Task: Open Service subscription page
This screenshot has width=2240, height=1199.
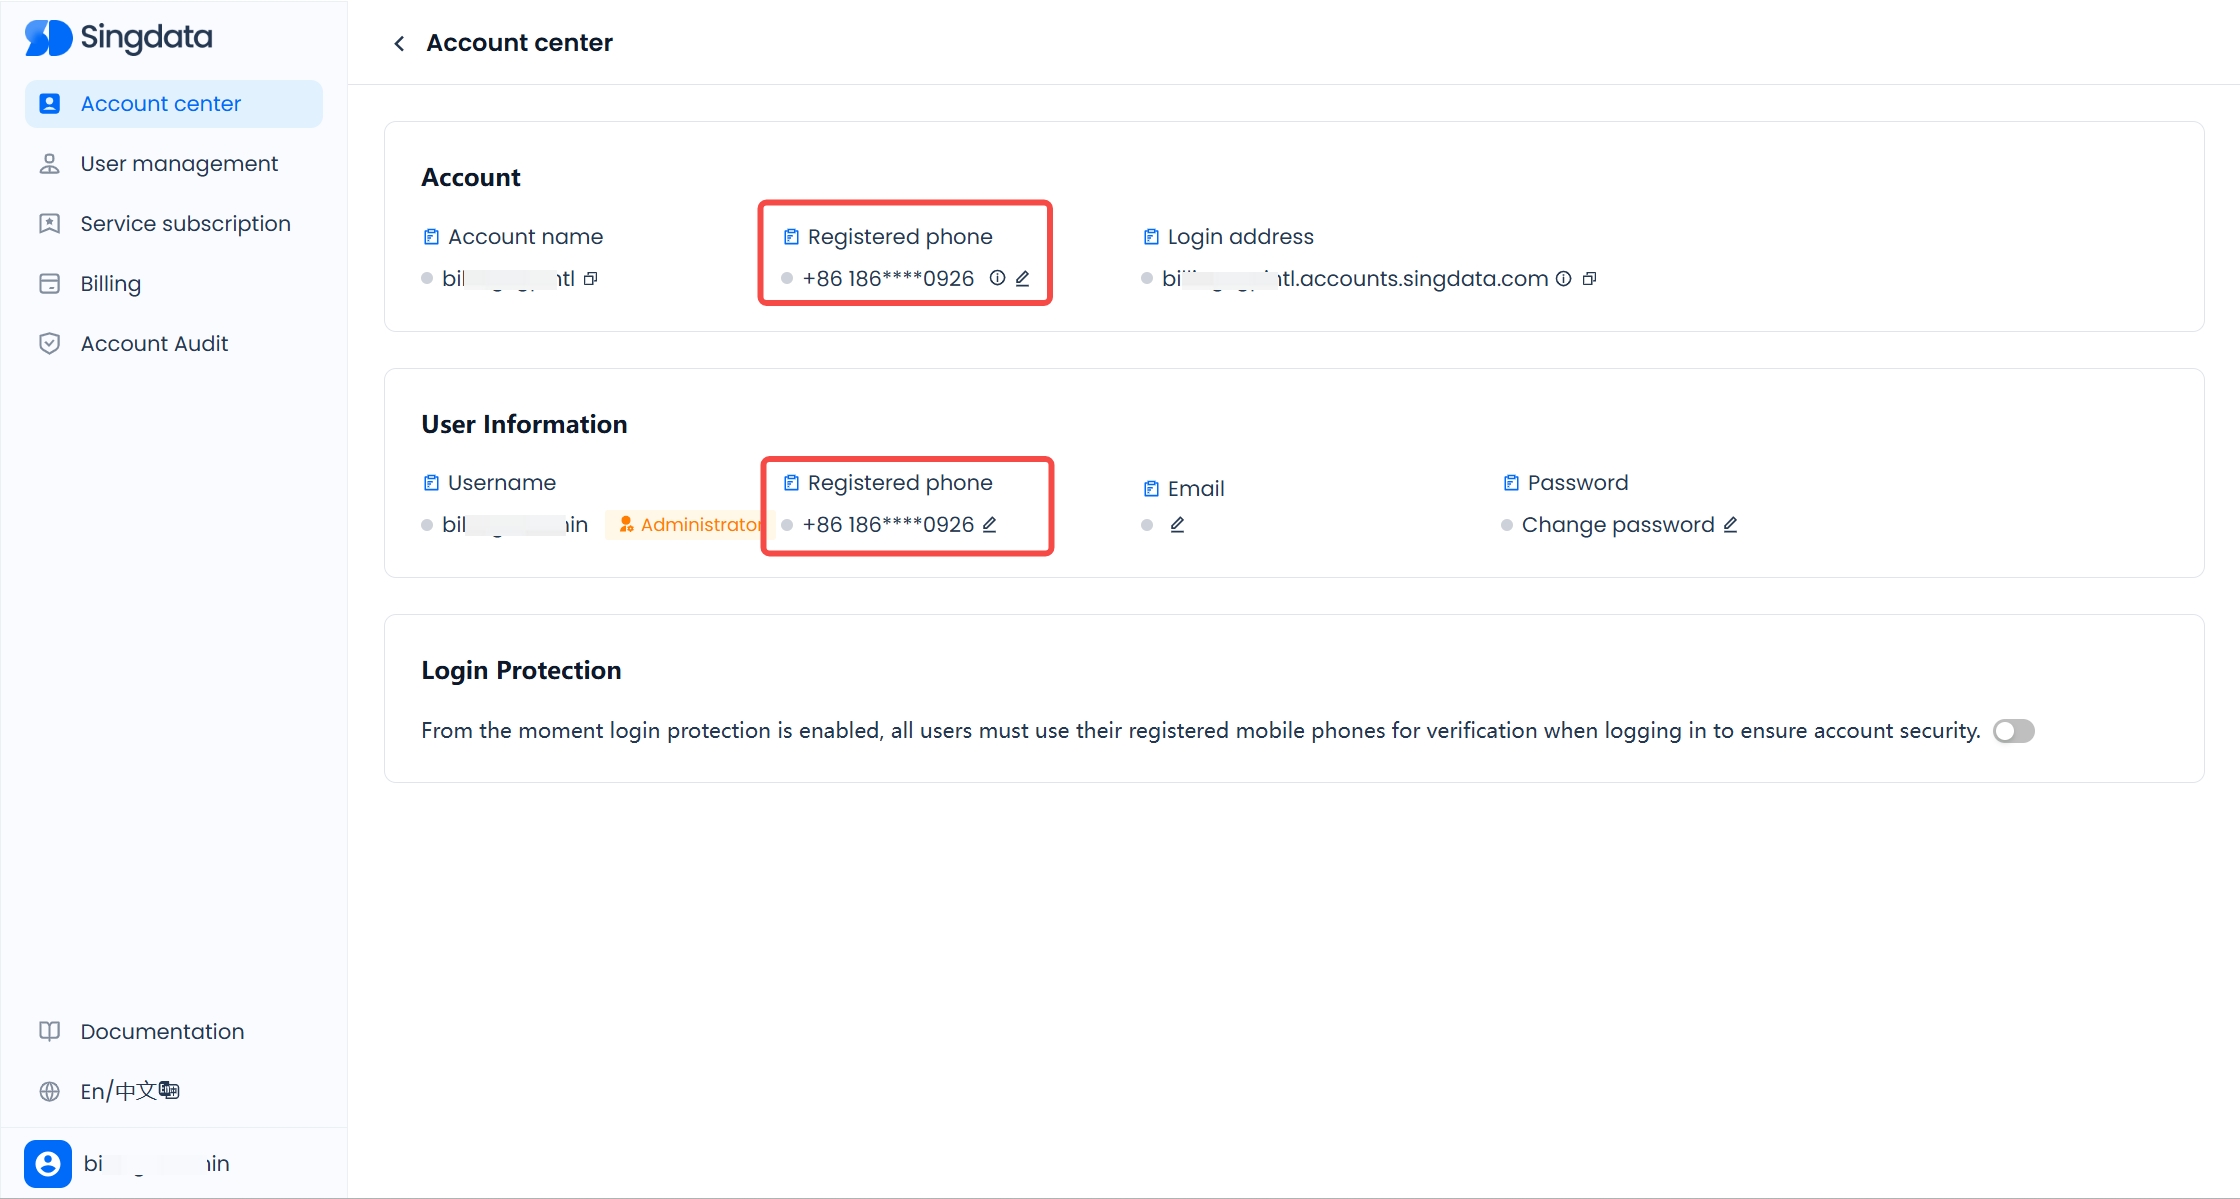Action: [x=185, y=224]
